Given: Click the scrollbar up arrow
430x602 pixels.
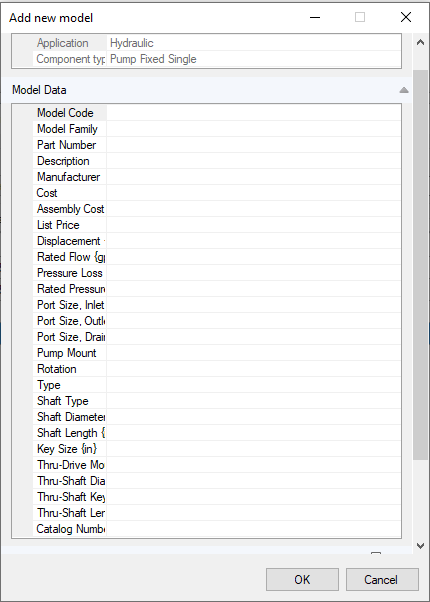Looking at the screenshot, I should 420,42.
